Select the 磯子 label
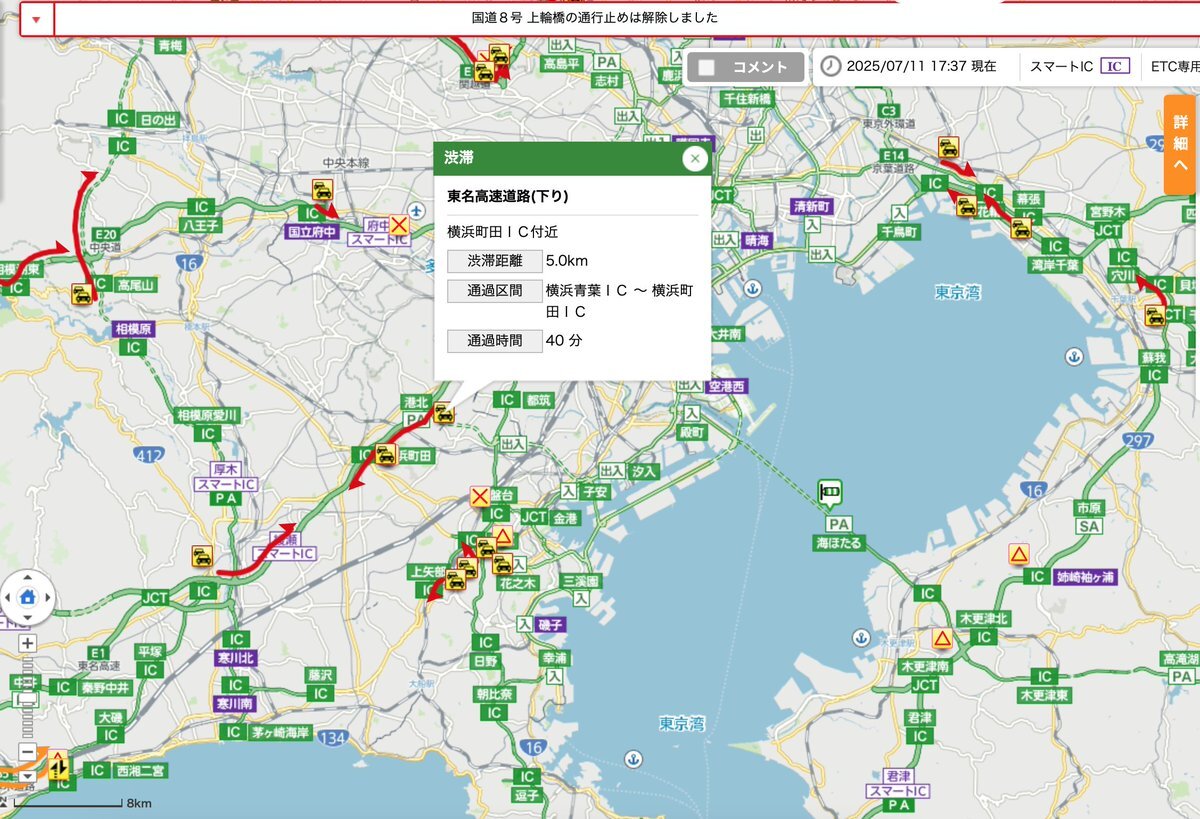1200x819 pixels. [552, 623]
